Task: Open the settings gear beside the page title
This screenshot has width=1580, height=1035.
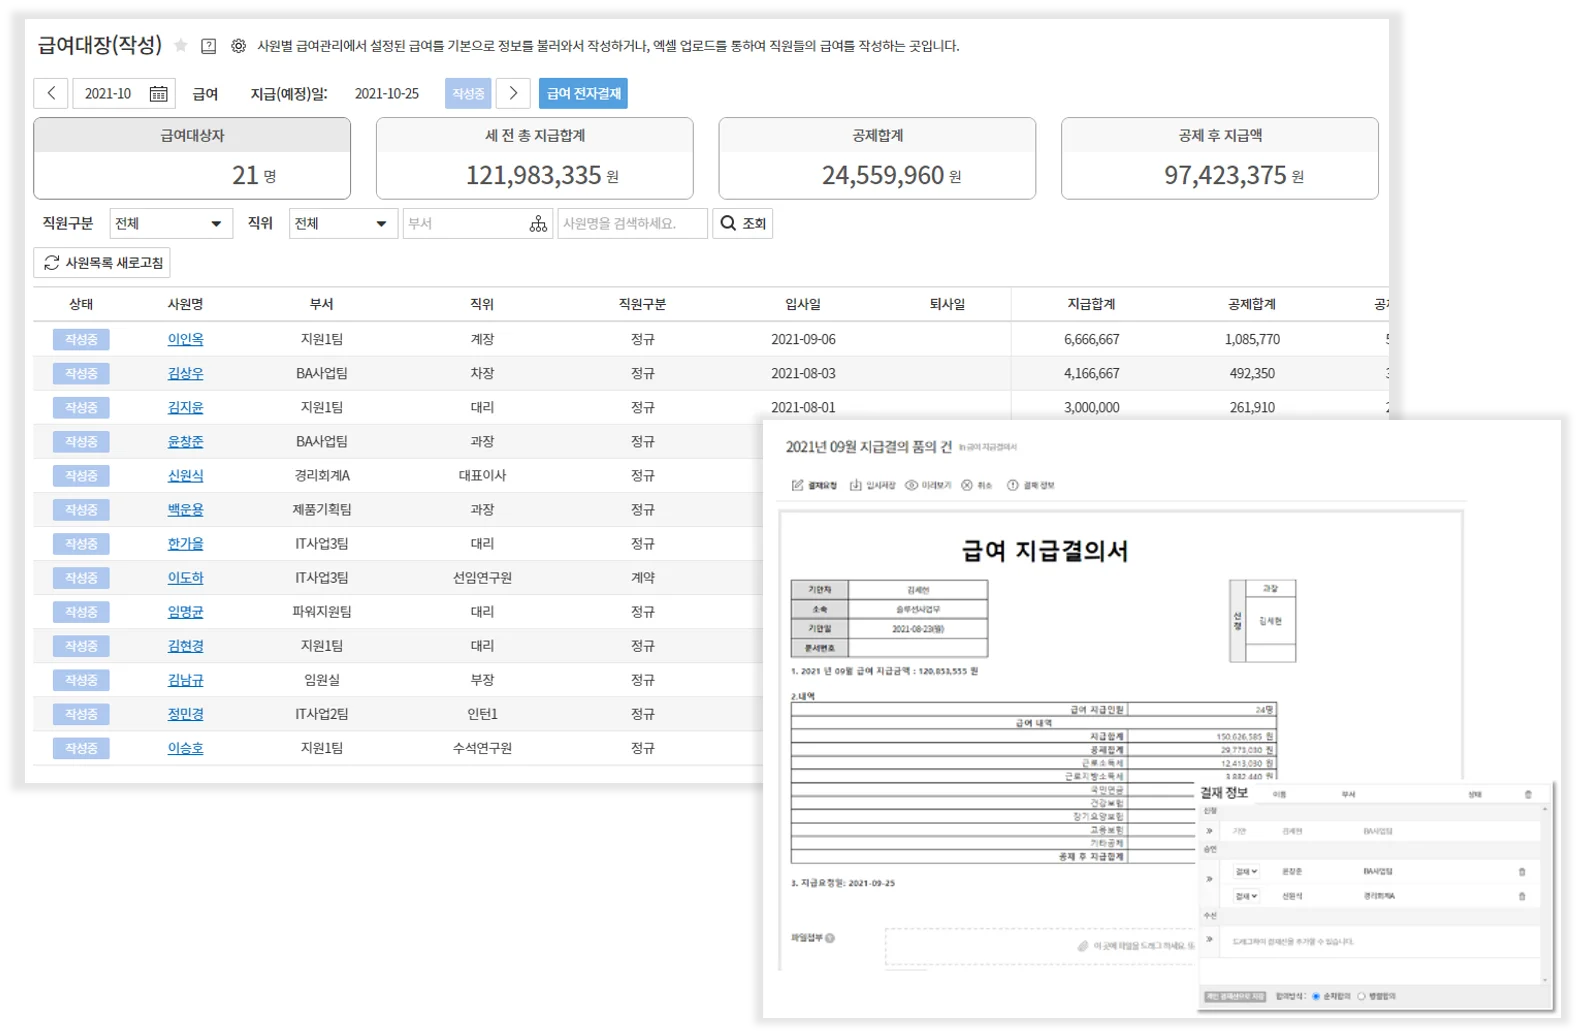Action: coord(238,46)
